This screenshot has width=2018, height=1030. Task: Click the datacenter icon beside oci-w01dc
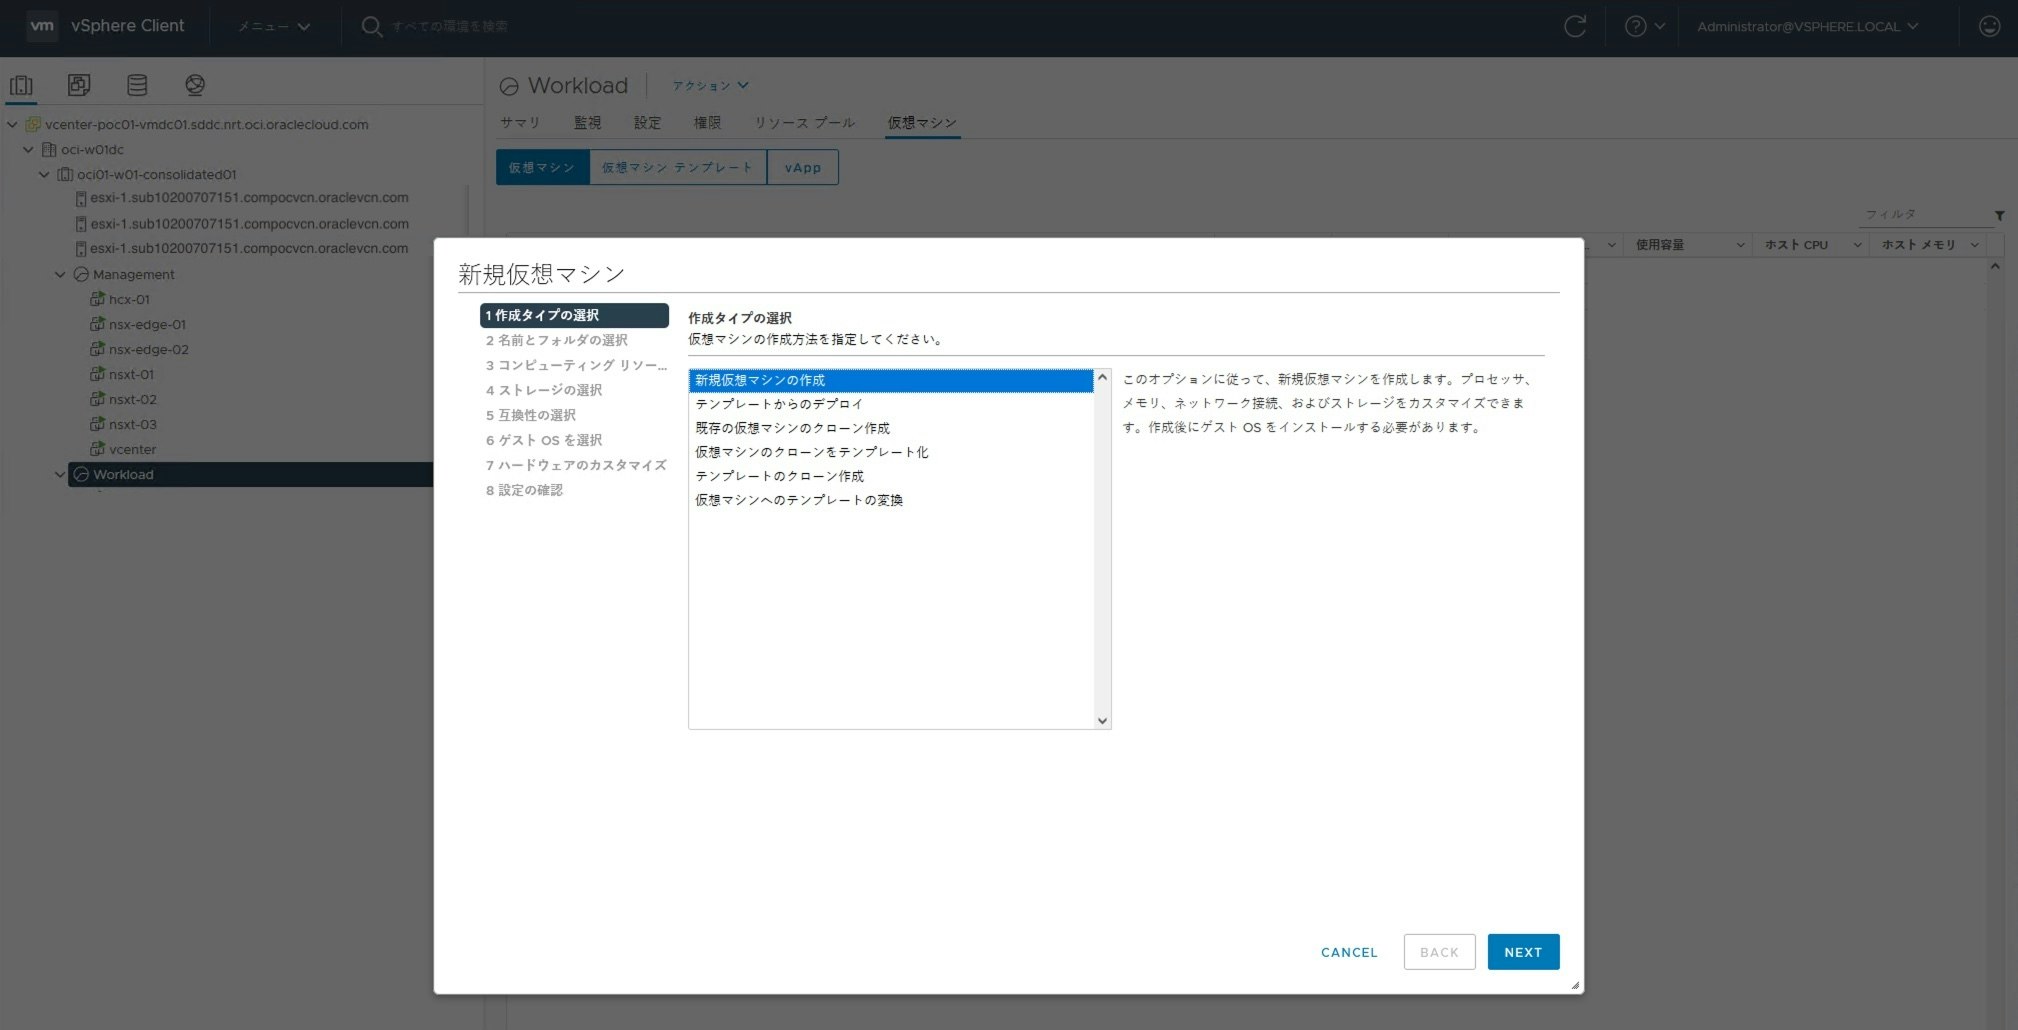tap(49, 150)
